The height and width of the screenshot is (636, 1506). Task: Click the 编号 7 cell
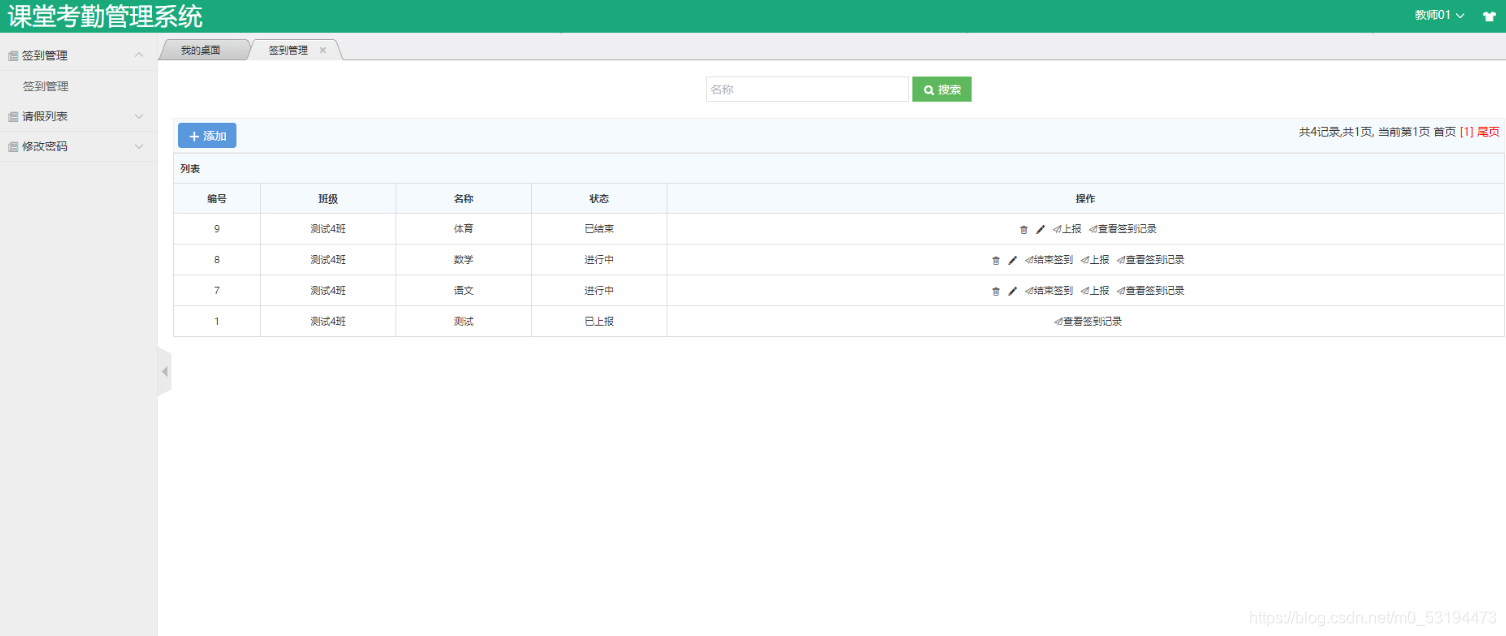click(217, 291)
